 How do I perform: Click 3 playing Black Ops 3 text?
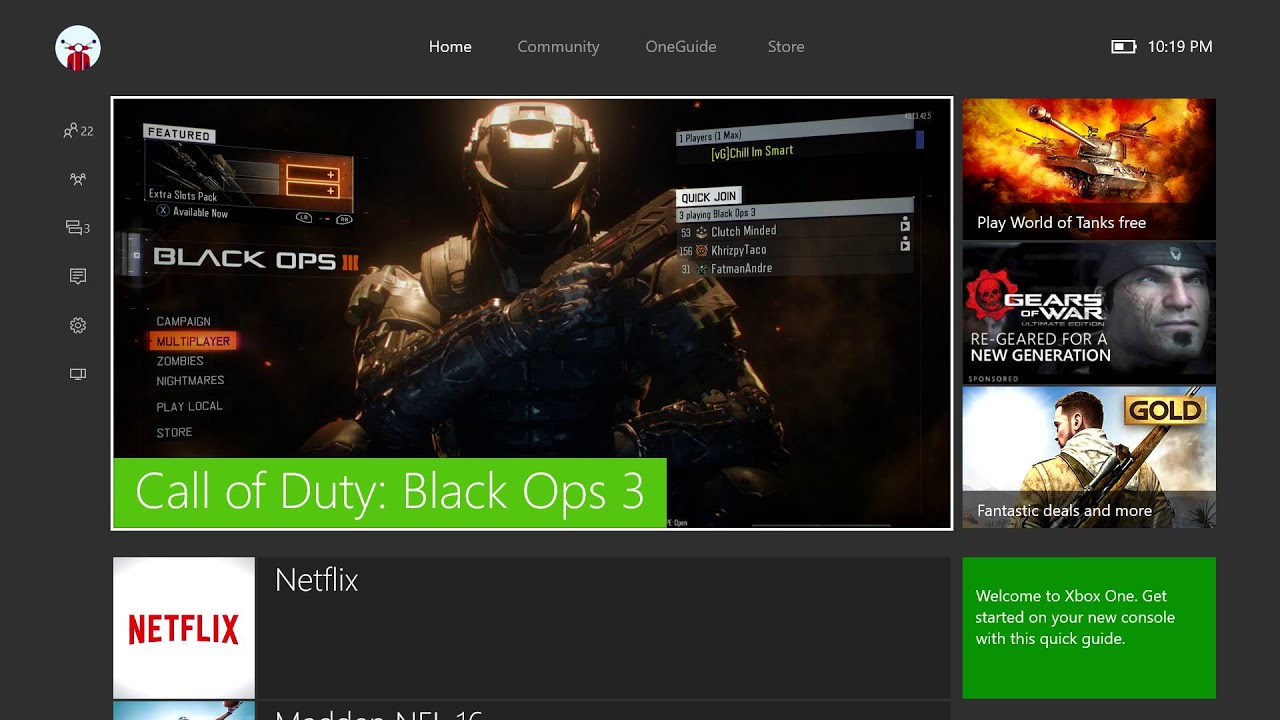[x=717, y=214]
